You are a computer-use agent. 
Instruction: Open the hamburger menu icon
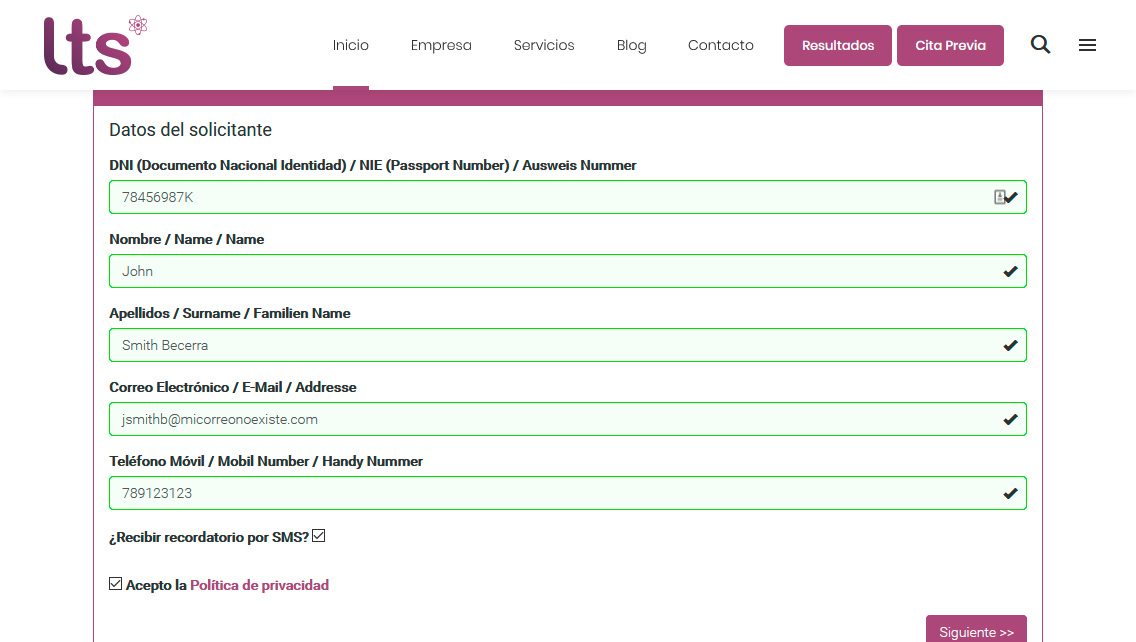[1087, 45]
